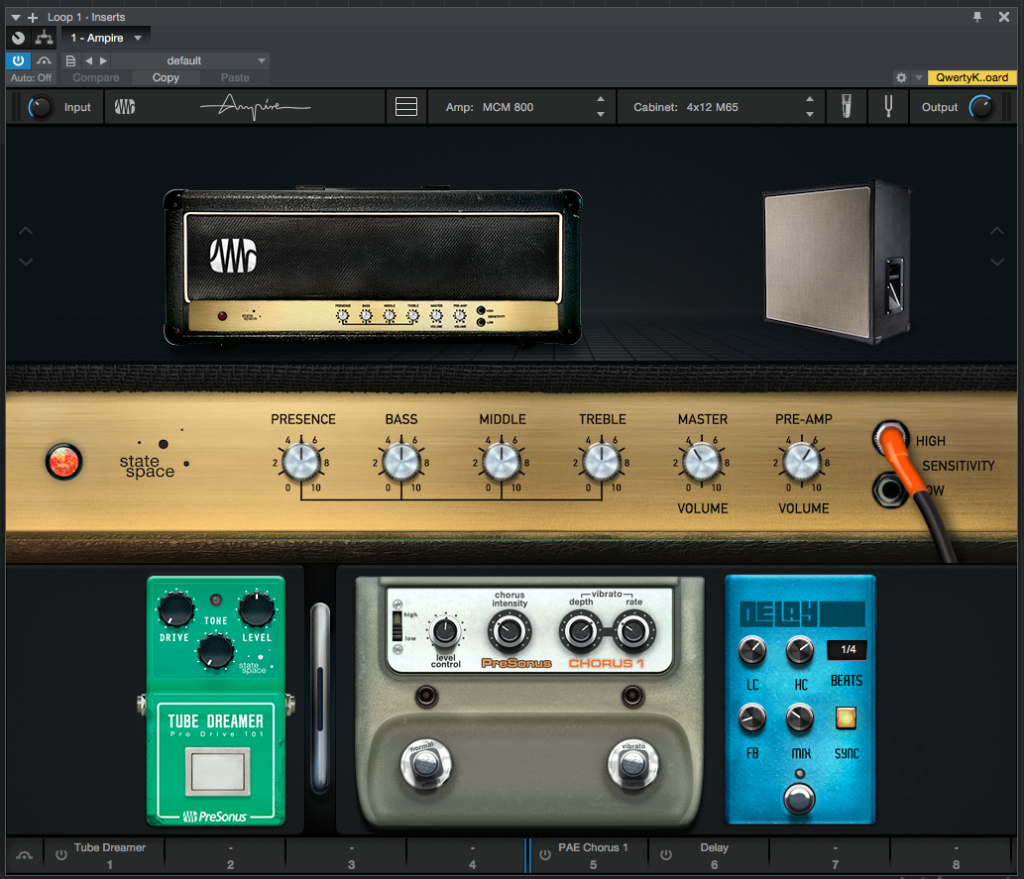Click the Delay FB knob
Viewport: 1024px width, 879px height.
pos(752,718)
